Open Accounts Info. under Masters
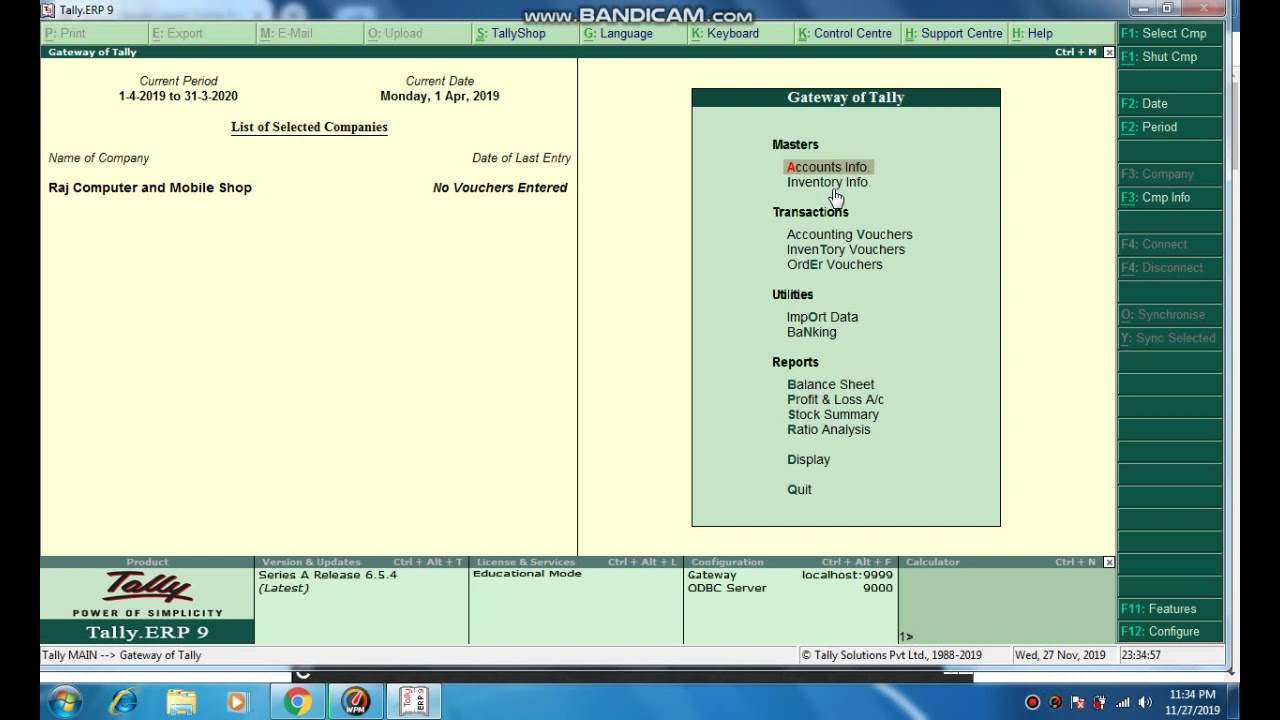Image resolution: width=1280 pixels, height=720 pixels. tap(828, 167)
